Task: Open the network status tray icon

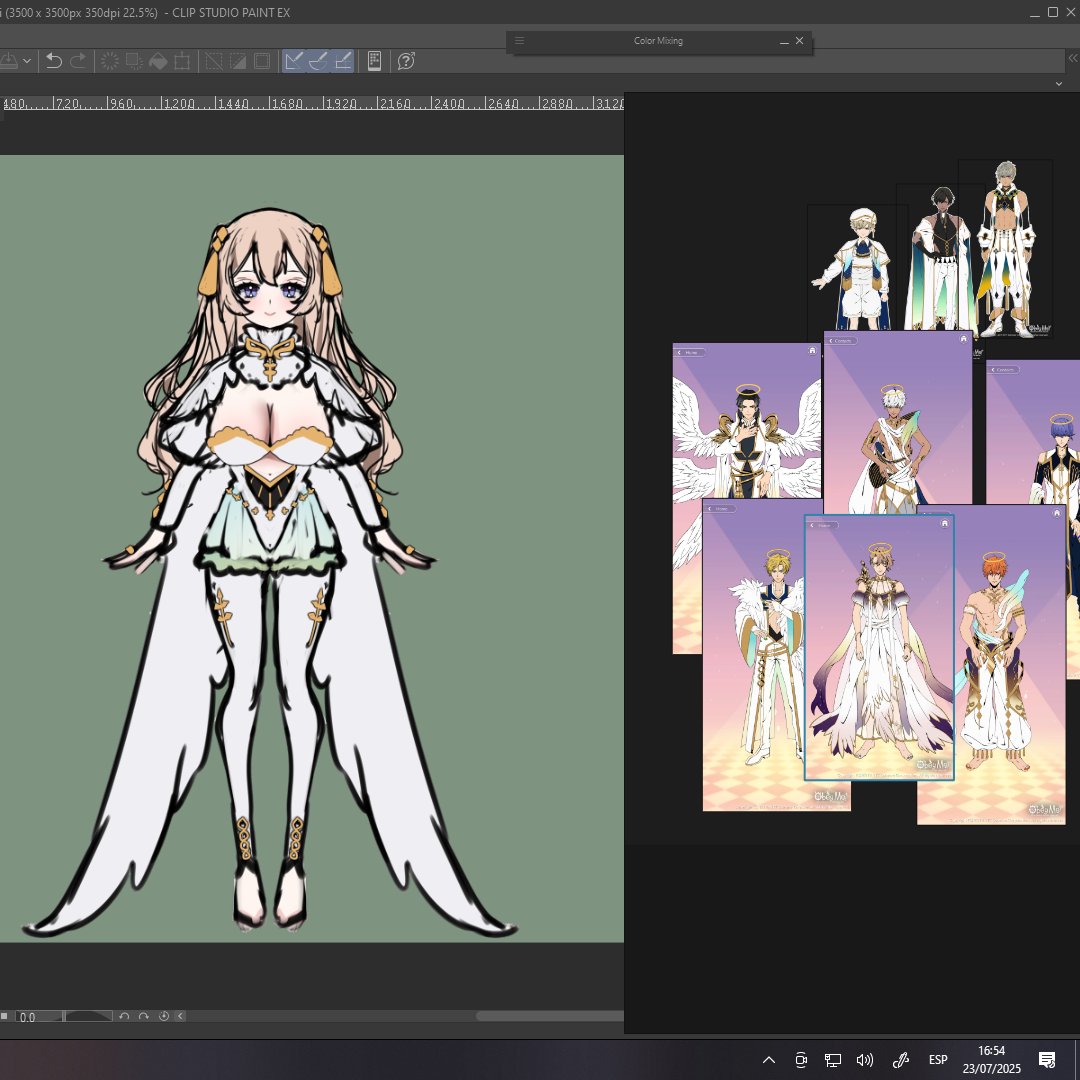Action: click(833, 1059)
